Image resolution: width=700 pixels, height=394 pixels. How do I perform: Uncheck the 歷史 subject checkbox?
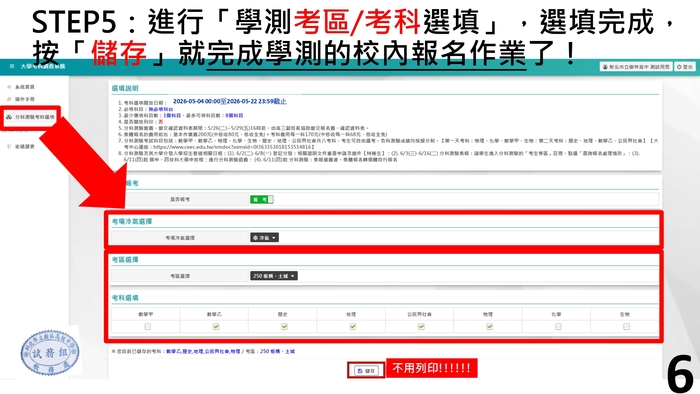point(284,327)
